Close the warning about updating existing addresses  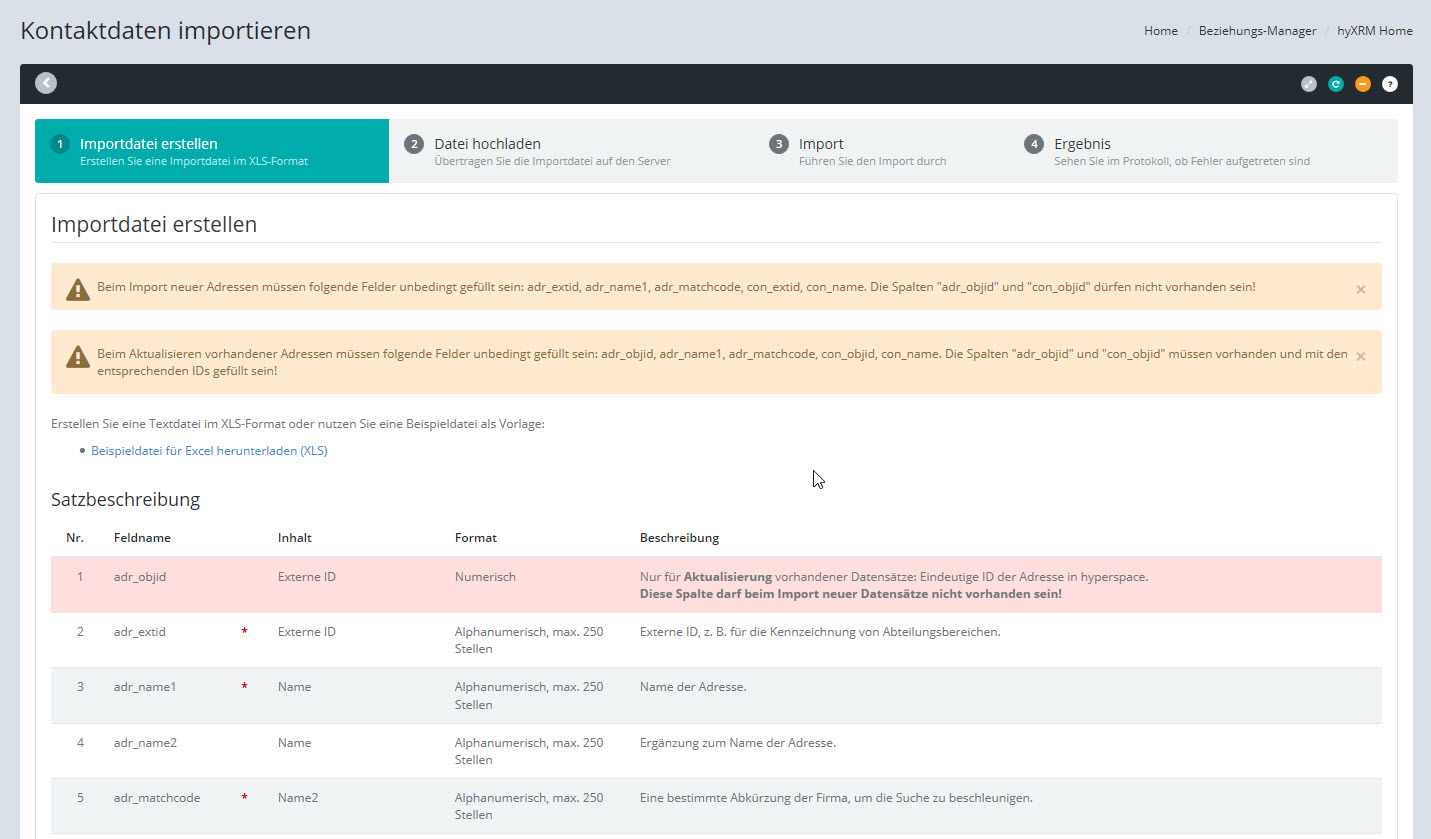point(1360,356)
